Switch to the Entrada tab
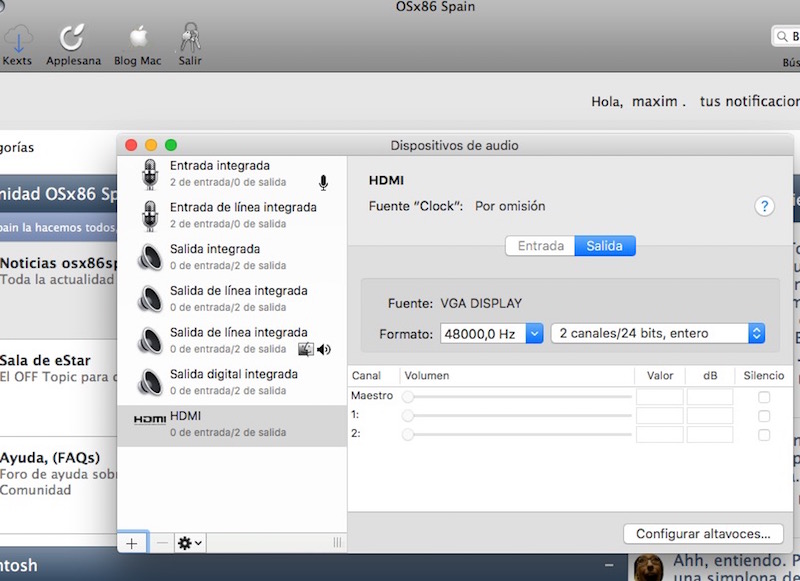This screenshot has width=800, height=581. (540, 246)
